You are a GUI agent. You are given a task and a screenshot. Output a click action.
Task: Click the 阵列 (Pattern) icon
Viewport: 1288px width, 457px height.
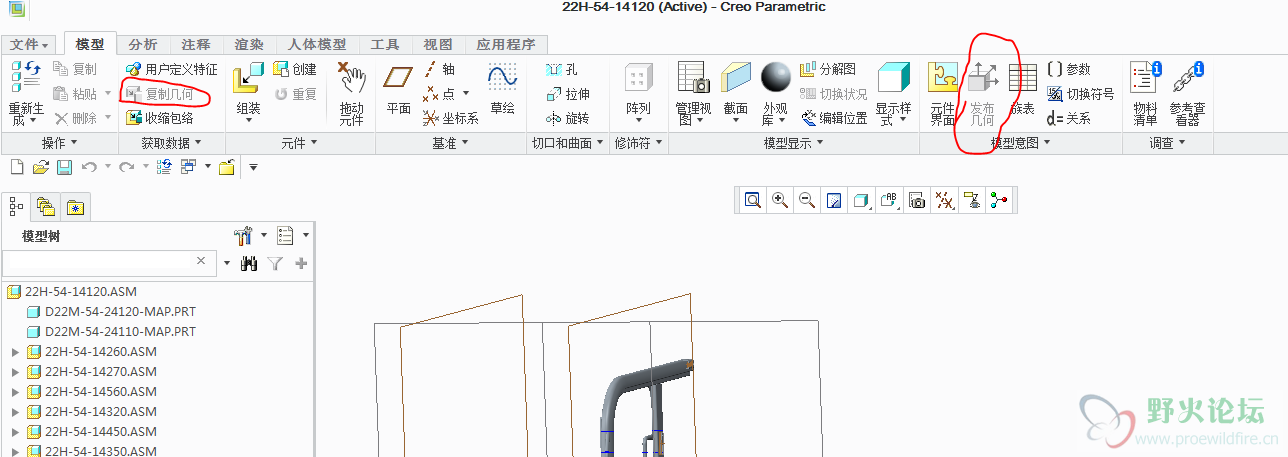(x=638, y=77)
